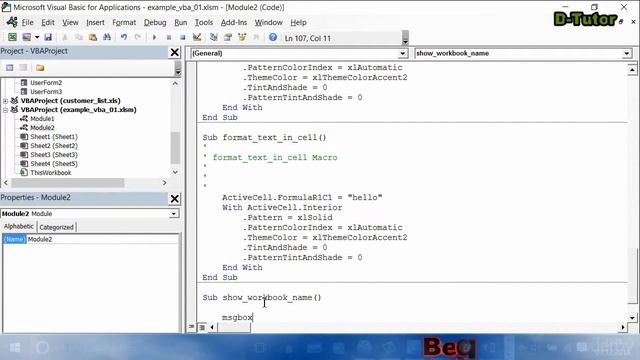Open the Properties Window toolbar icon
Image resolution: width=640 pixels, height=360 pixels.
(x=228, y=38)
